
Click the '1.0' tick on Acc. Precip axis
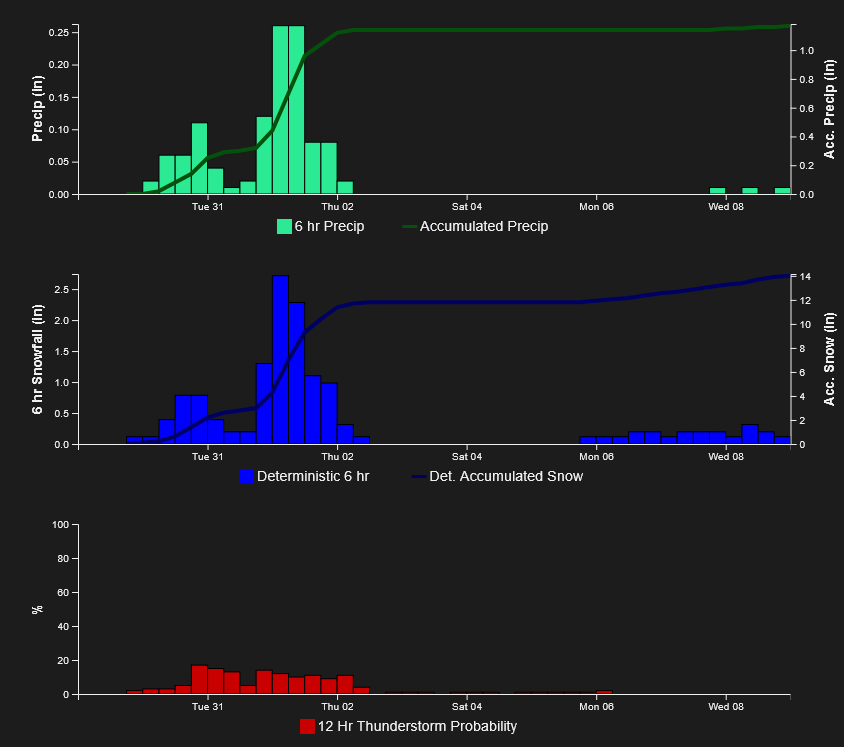click(807, 51)
